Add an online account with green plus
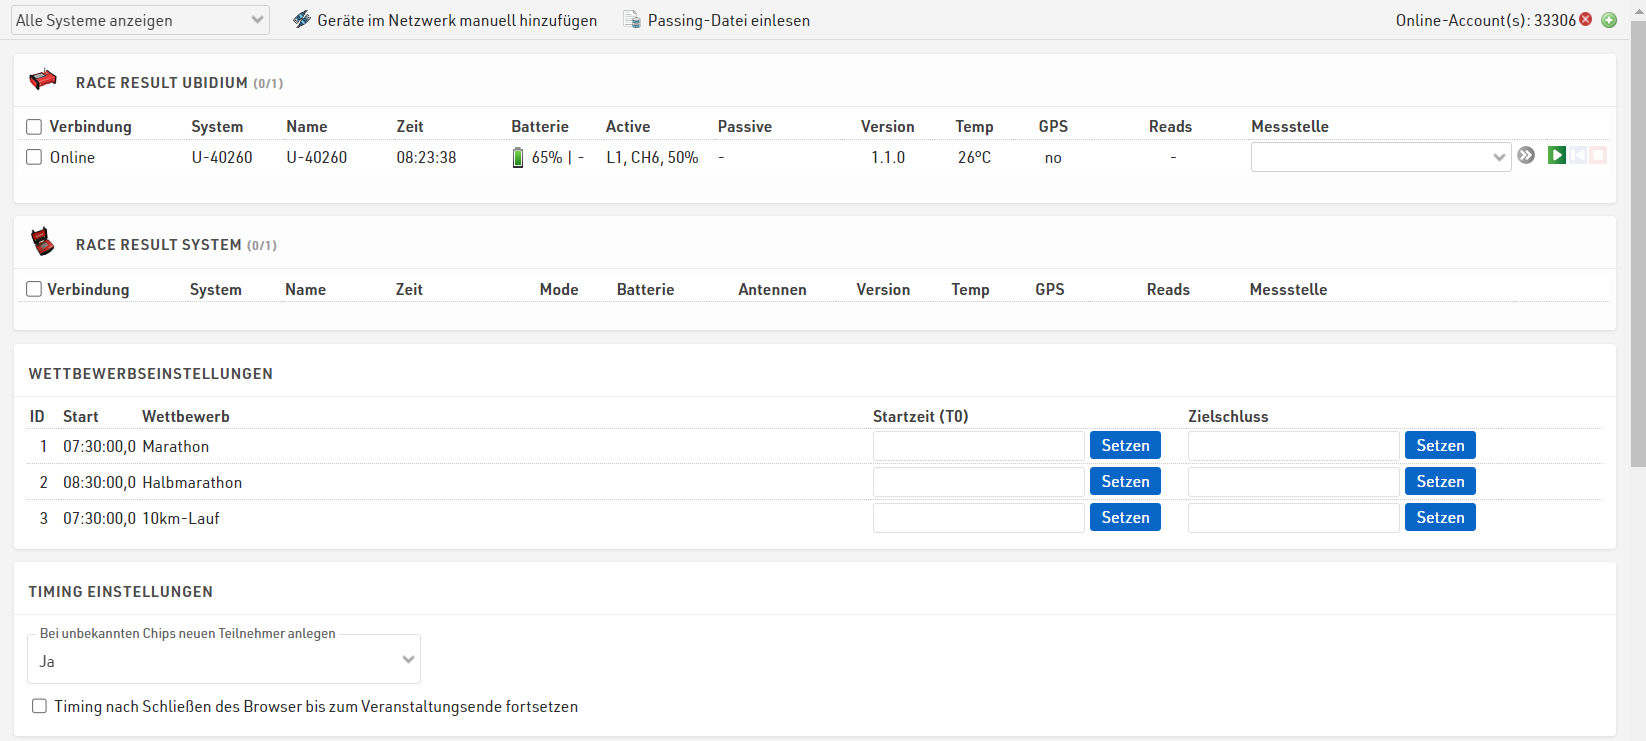This screenshot has width=1646, height=741. coord(1609,20)
